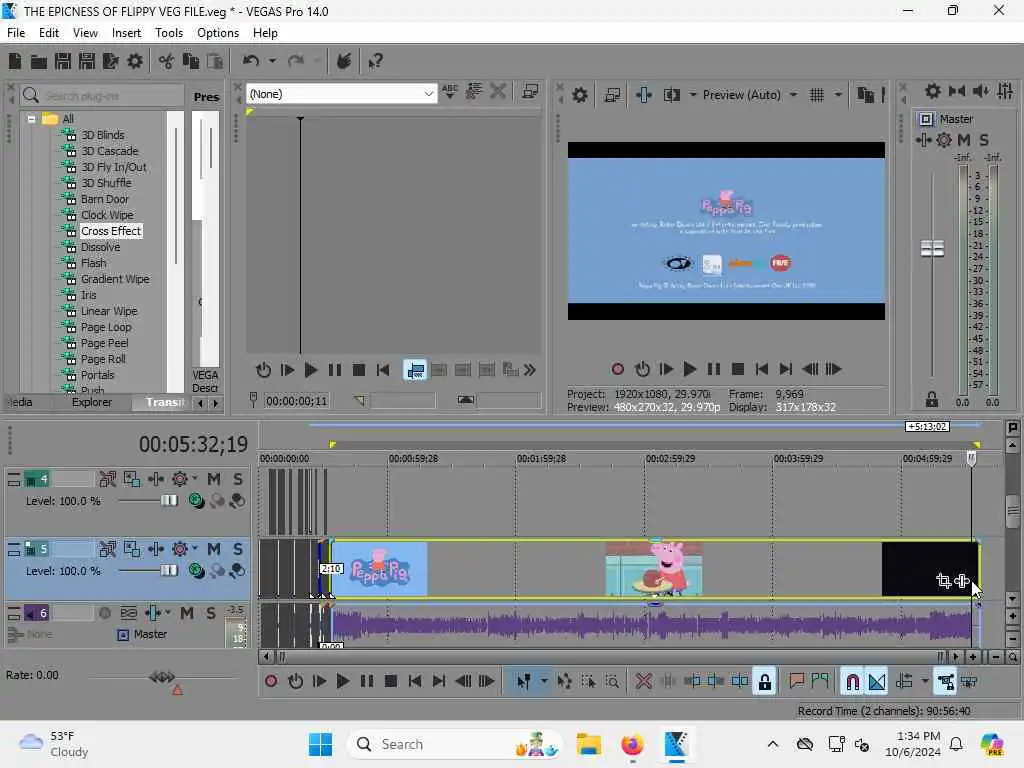Viewport: 1024px width, 768px height.
Task: Copy selection using the toolbar copy icon
Action: coord(191,61)
